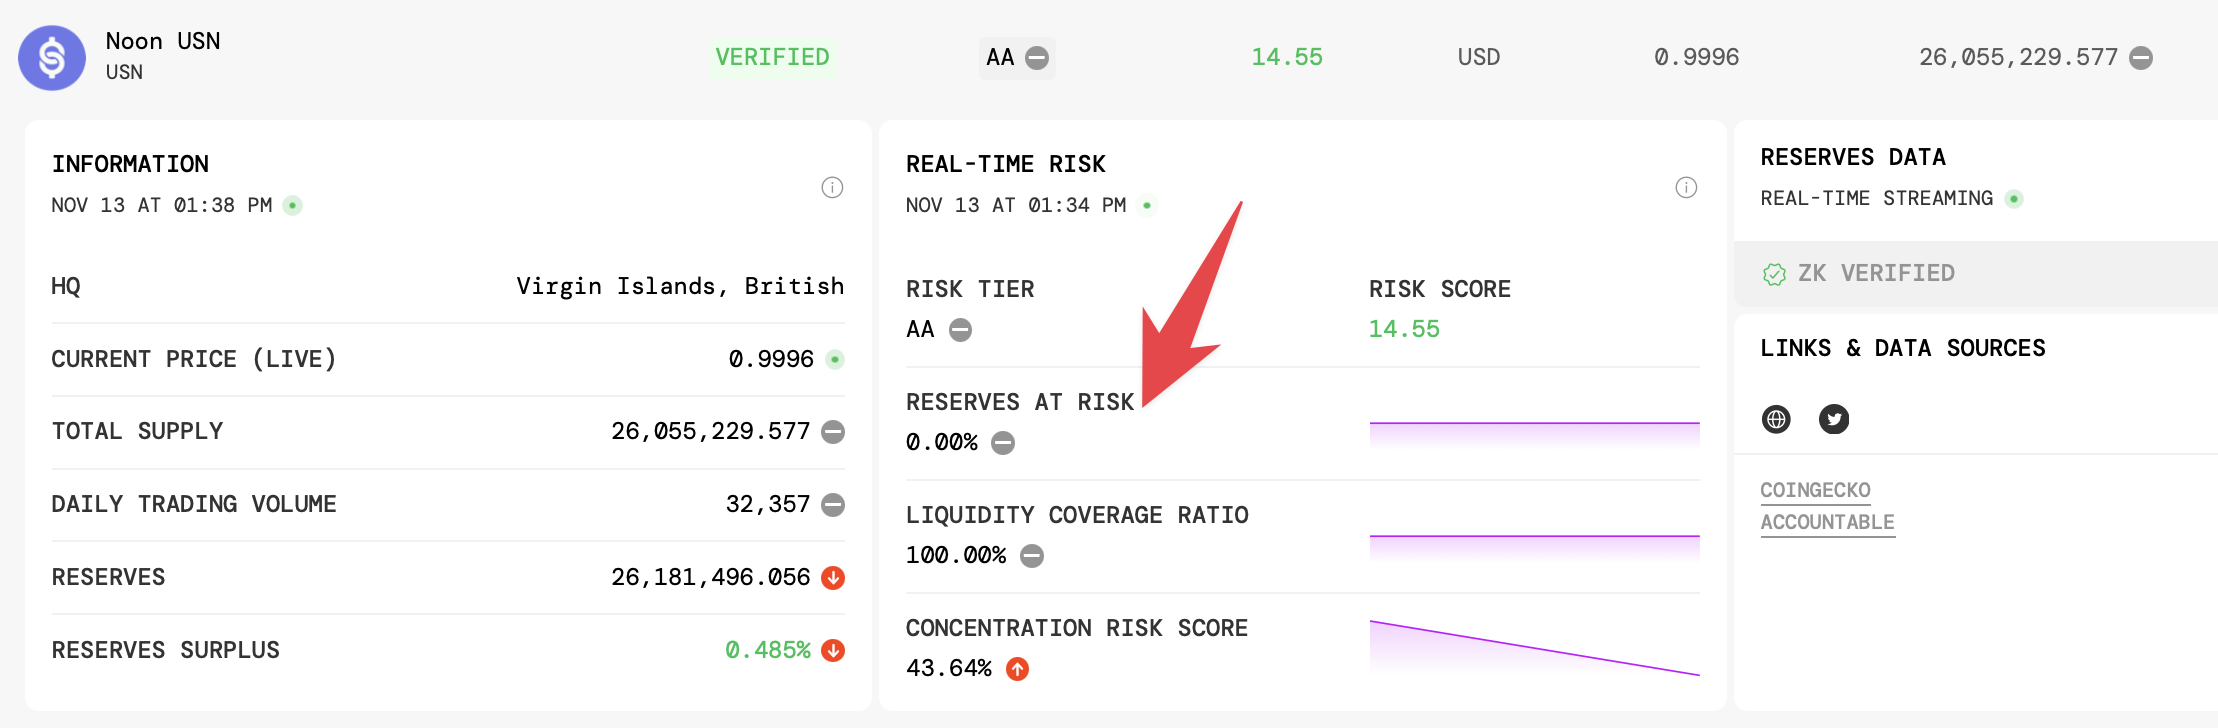Open the Accountable data source link
The image size is (2218, 728).
tap(1827, 522)
